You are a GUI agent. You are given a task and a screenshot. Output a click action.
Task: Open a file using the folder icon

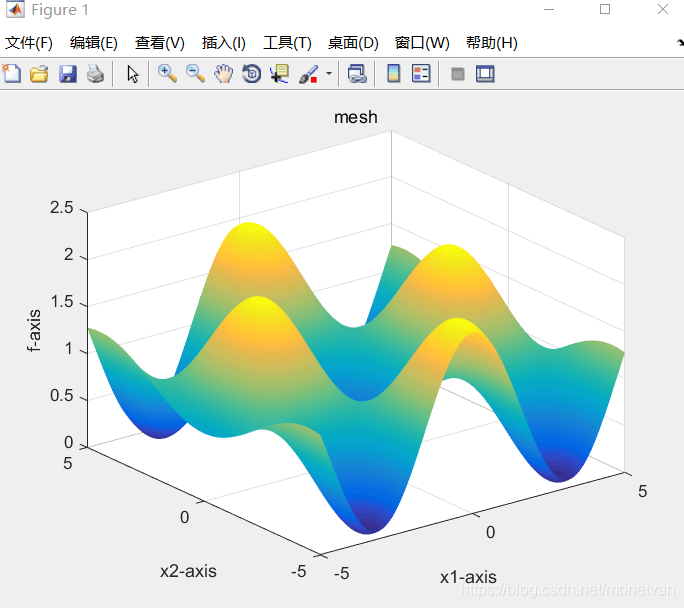39,74
